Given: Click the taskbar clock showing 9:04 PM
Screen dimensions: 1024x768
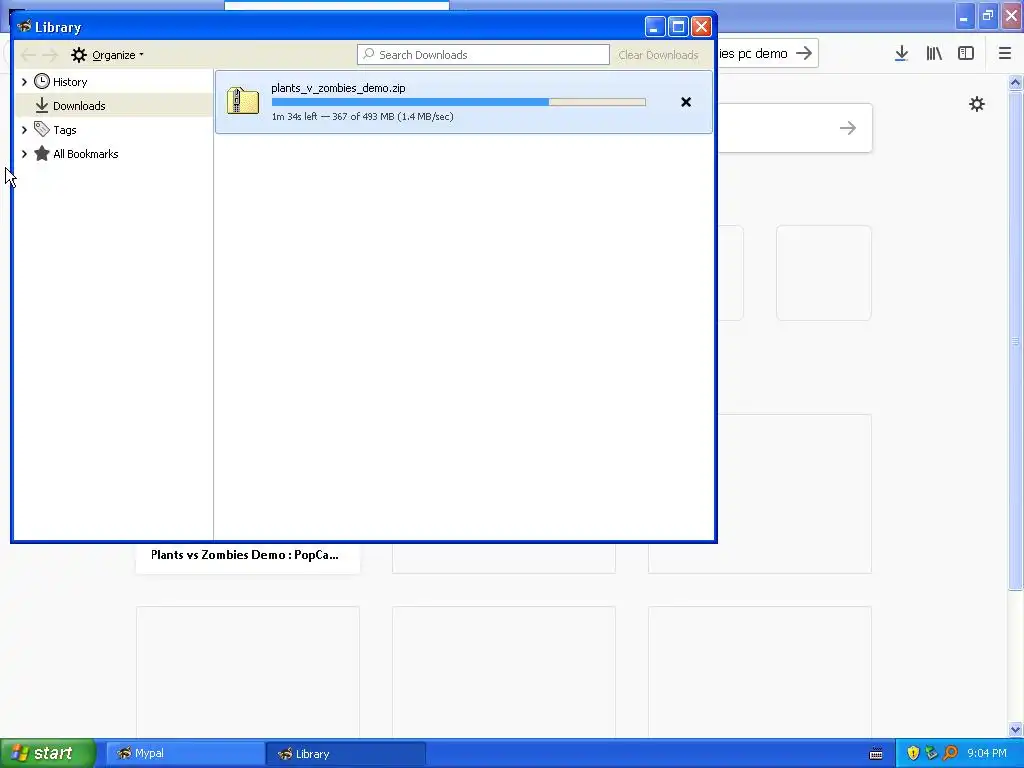Looking at the screenshot, I should pyautogui.click(x=987, y=753).
